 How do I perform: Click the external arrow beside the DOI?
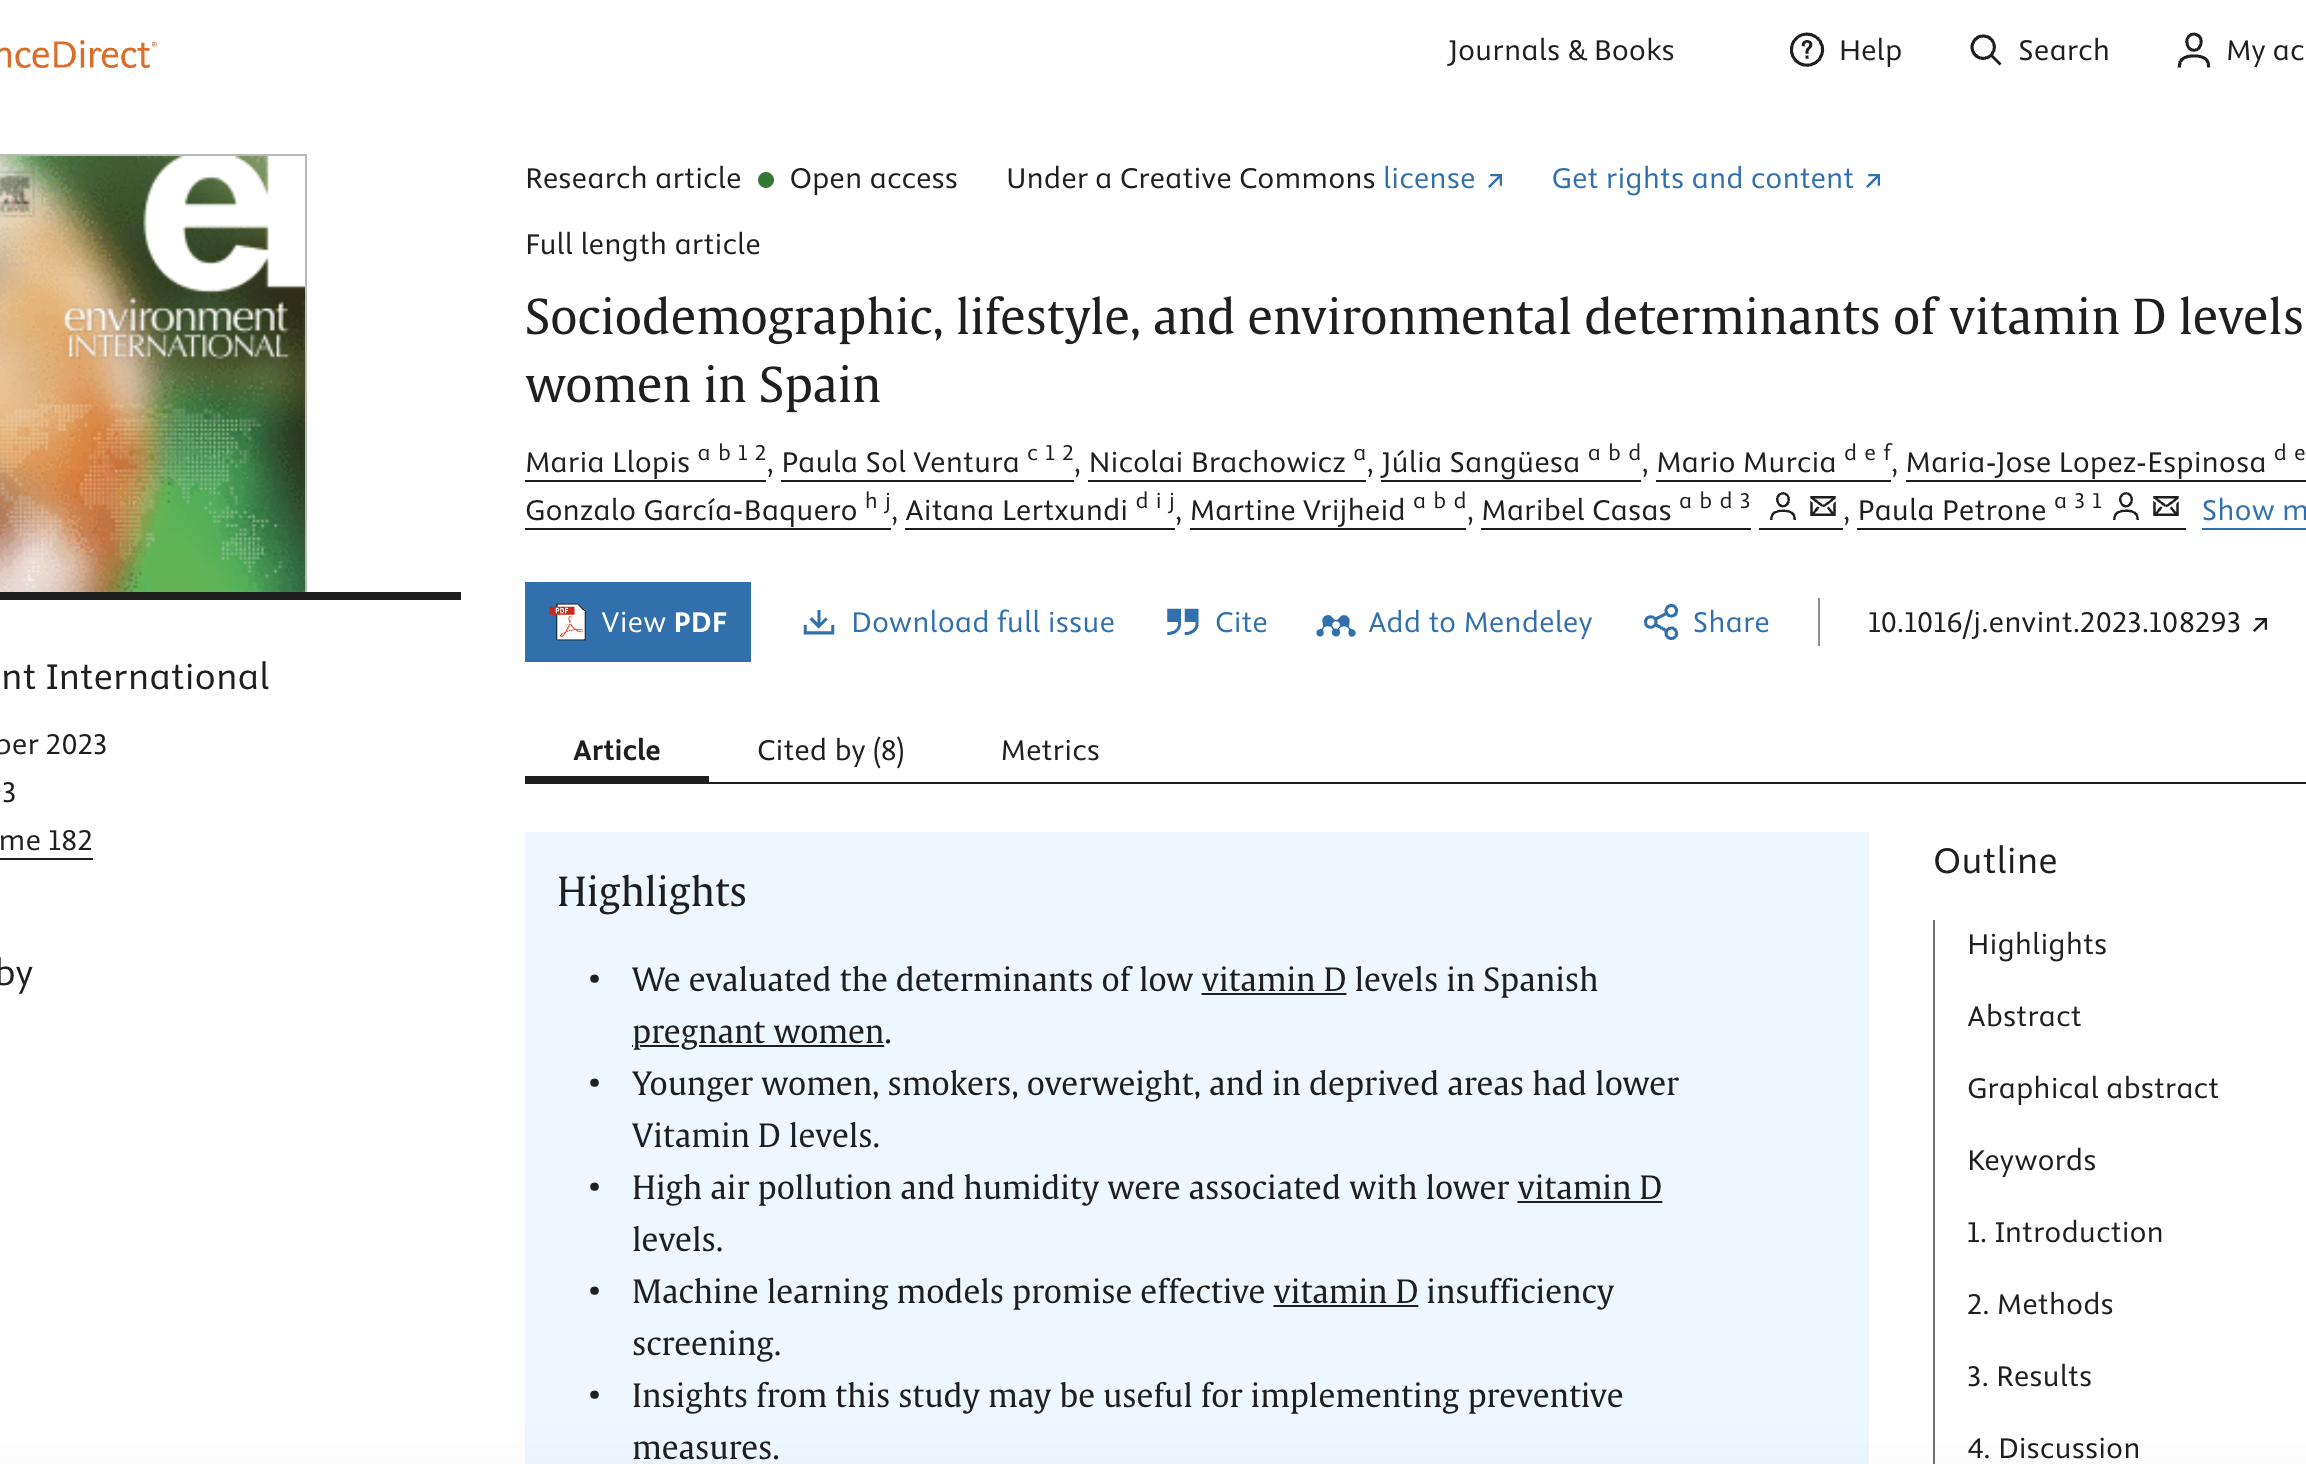[x=2260, y=624]
